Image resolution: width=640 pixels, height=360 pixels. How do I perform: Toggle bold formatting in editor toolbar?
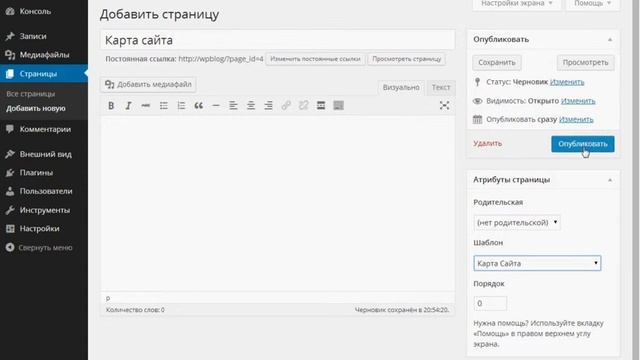(x=111, y=106)
